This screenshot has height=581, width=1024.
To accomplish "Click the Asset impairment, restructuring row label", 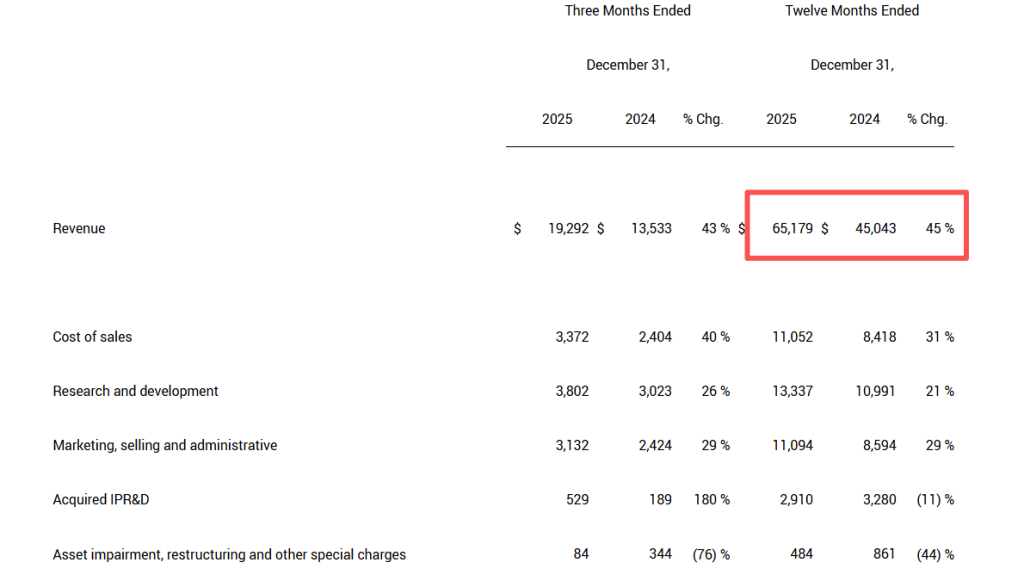I will 229,554.
